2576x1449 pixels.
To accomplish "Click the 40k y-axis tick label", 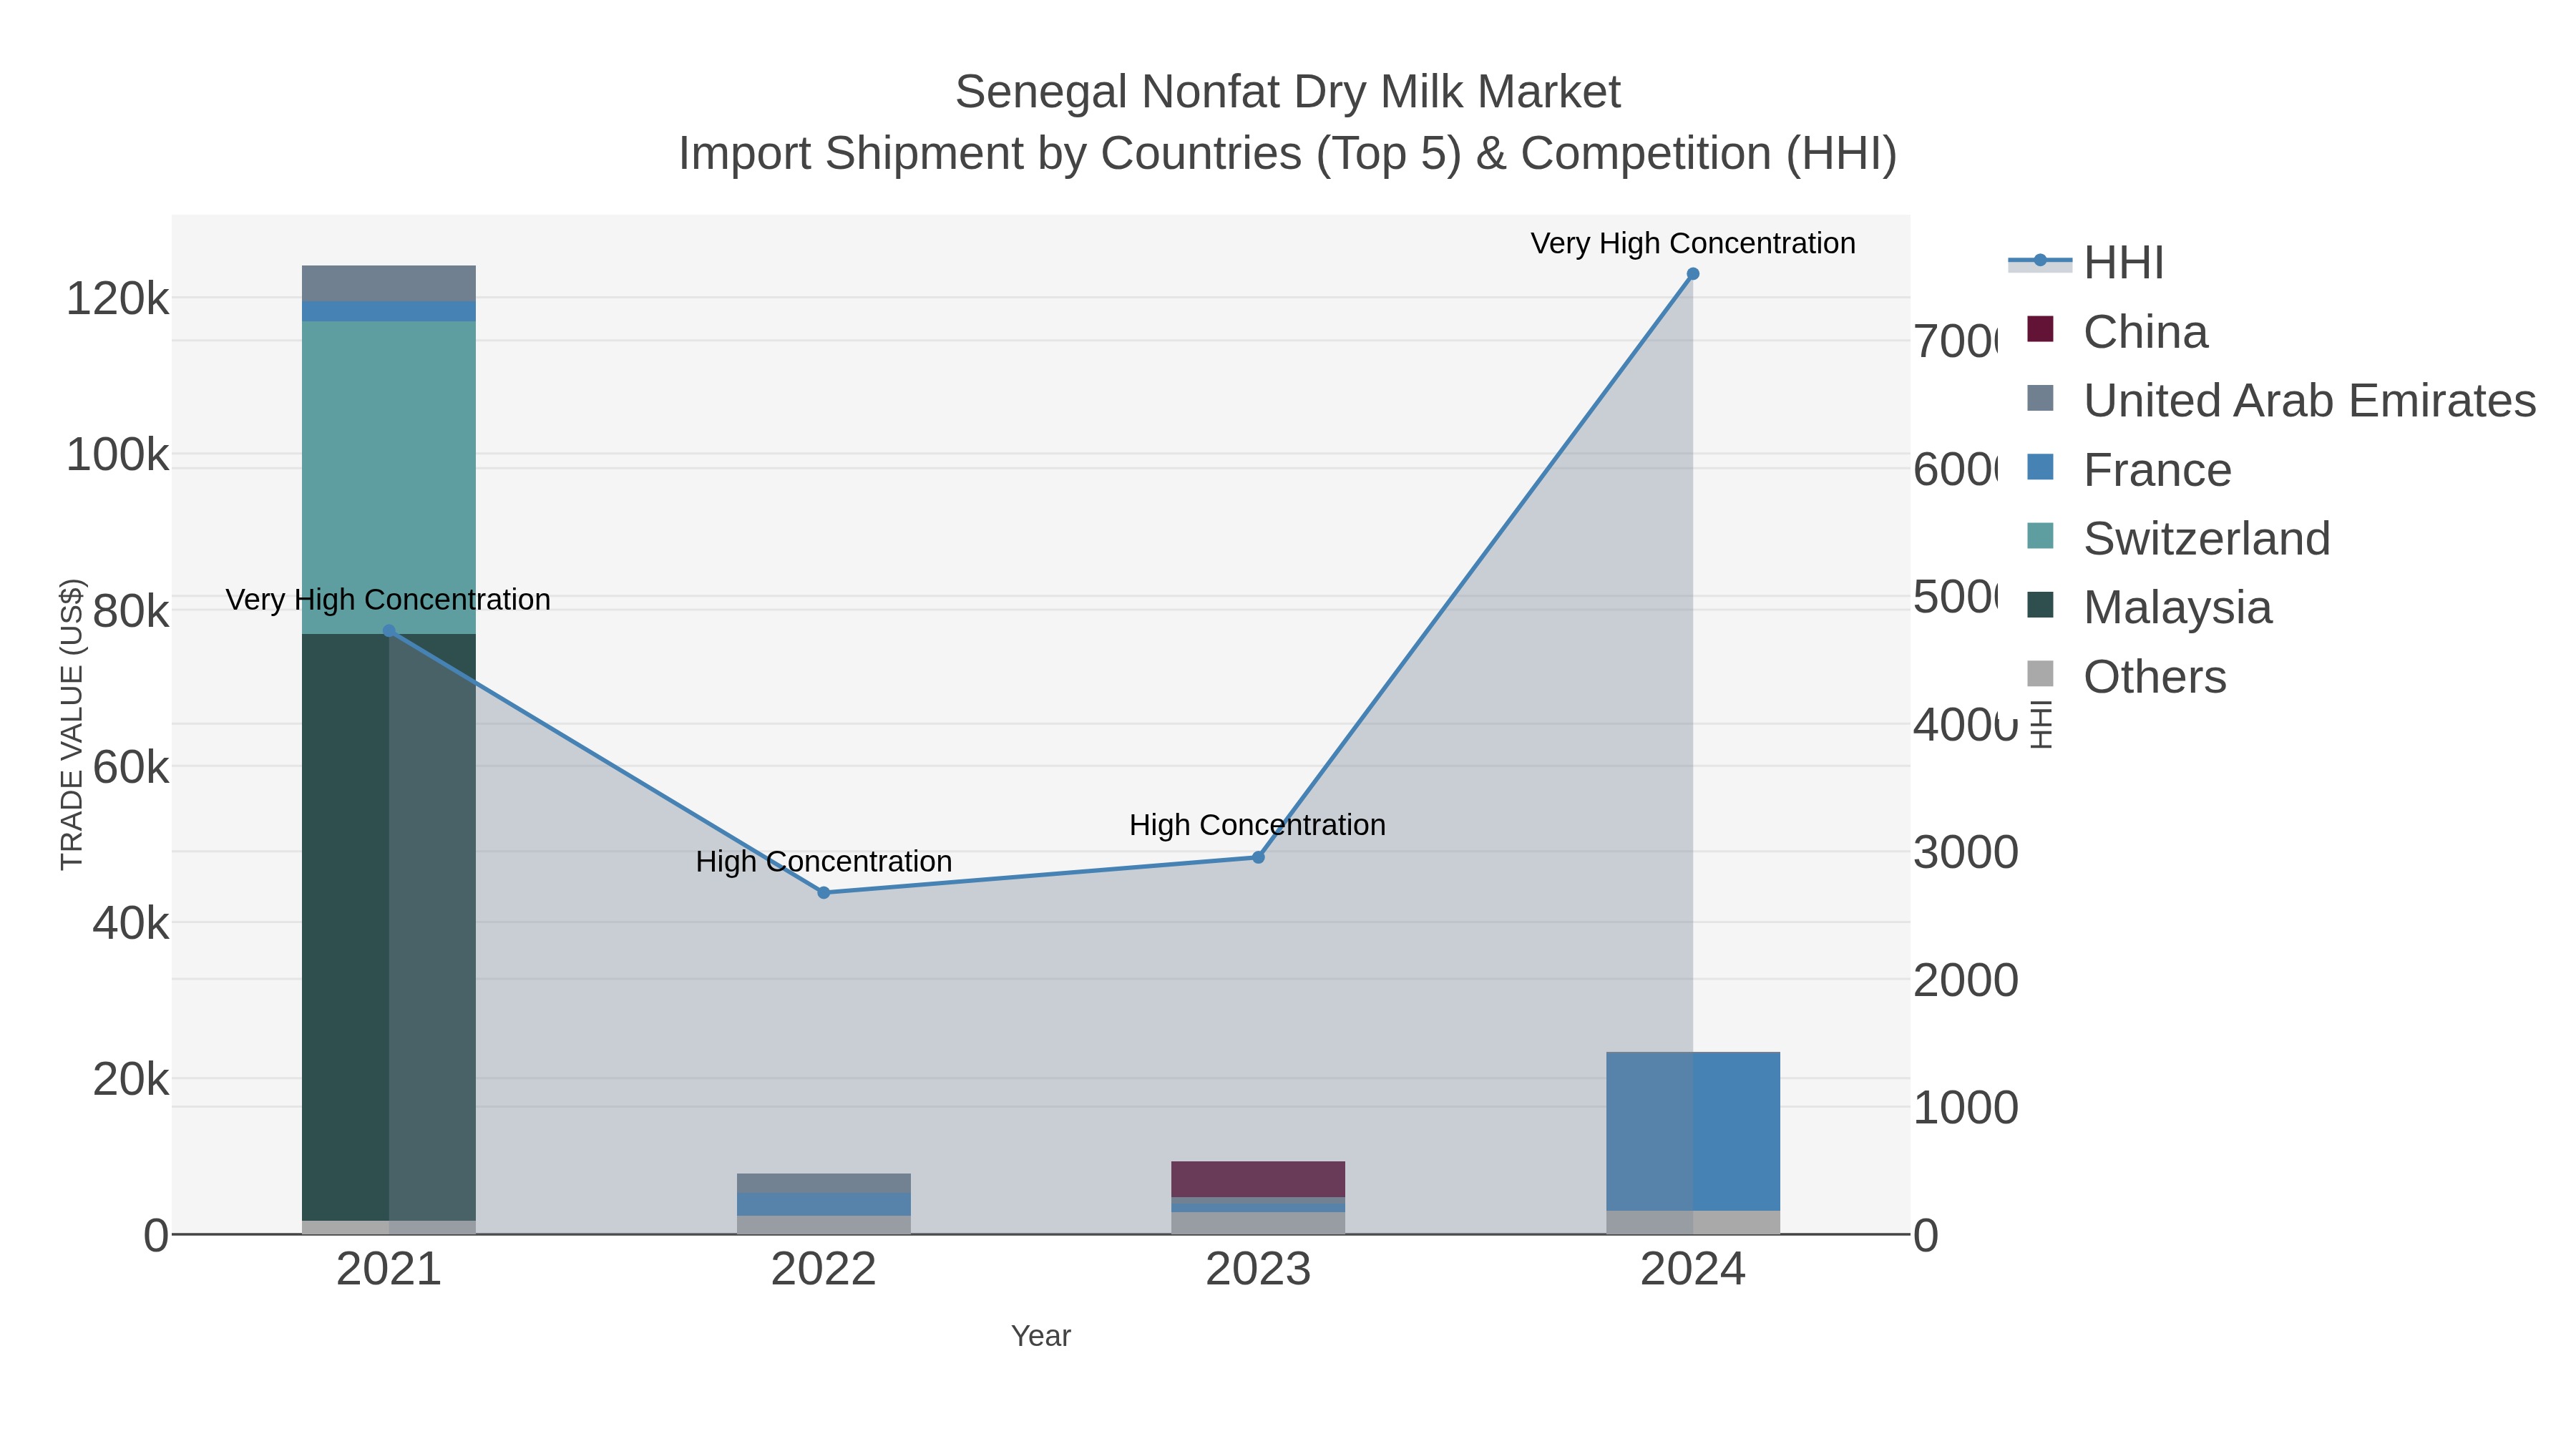I will (x=131, y=923).
